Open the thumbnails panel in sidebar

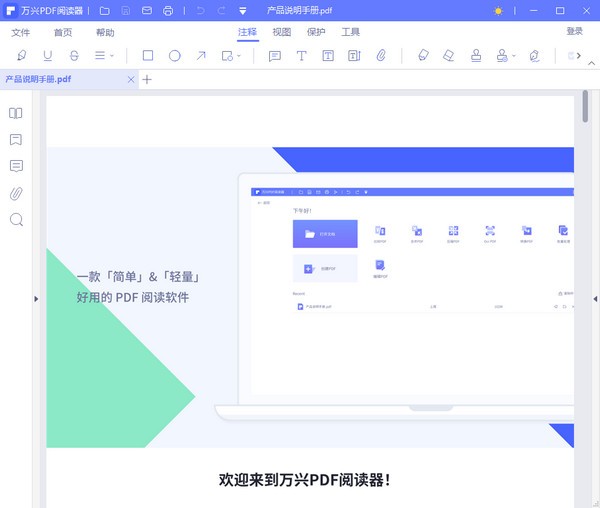tap(16, 113)
